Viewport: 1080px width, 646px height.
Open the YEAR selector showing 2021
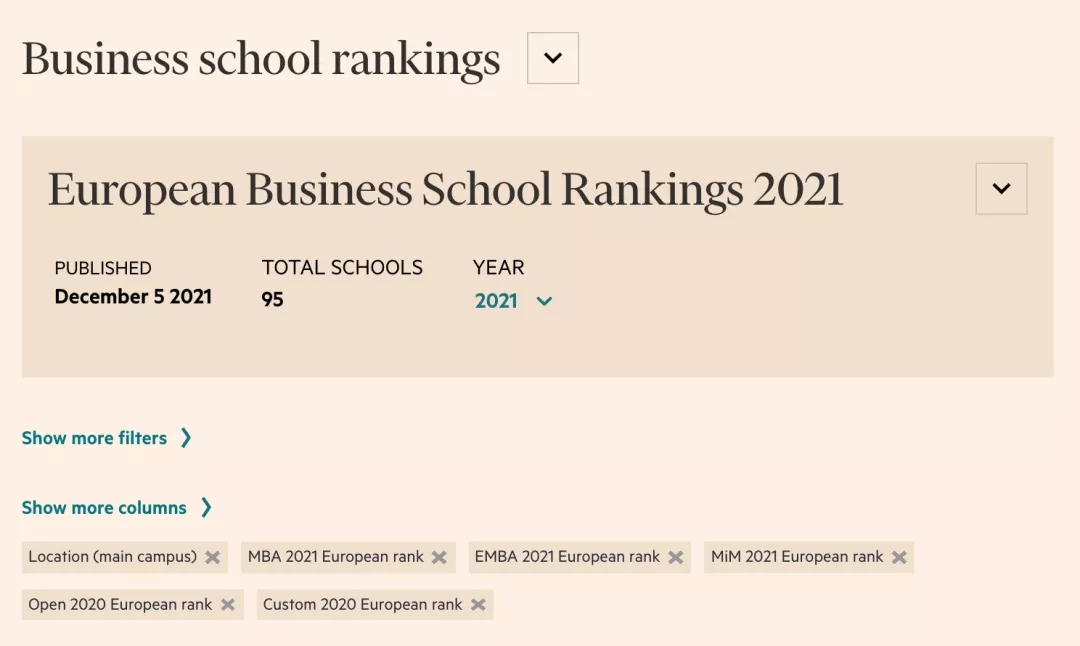(x=513, y=301)
